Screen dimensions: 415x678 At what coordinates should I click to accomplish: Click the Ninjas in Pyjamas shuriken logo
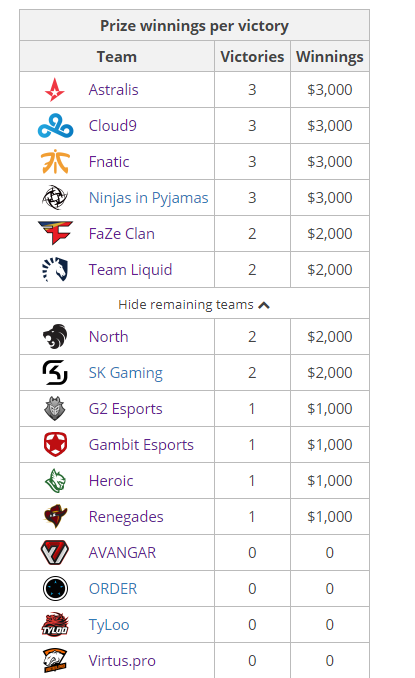55,198
